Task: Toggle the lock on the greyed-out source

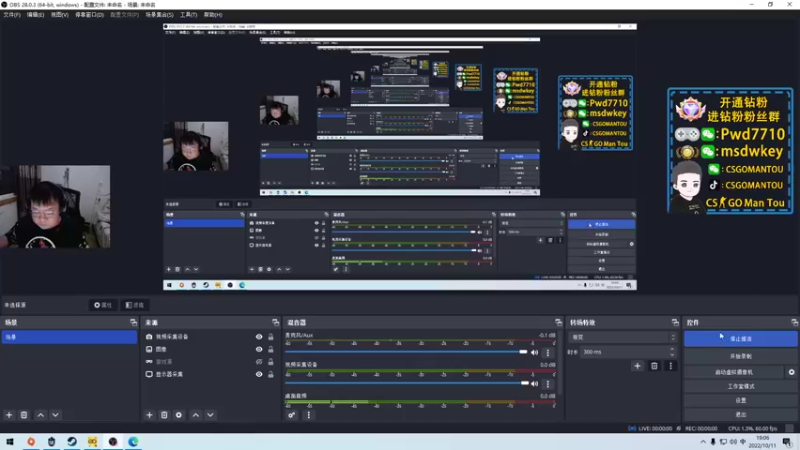Action: [x=270, y=362]
